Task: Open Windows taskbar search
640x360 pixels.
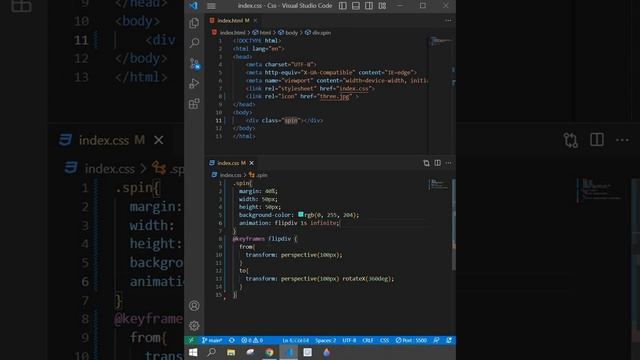Action: tap(212, 352)
